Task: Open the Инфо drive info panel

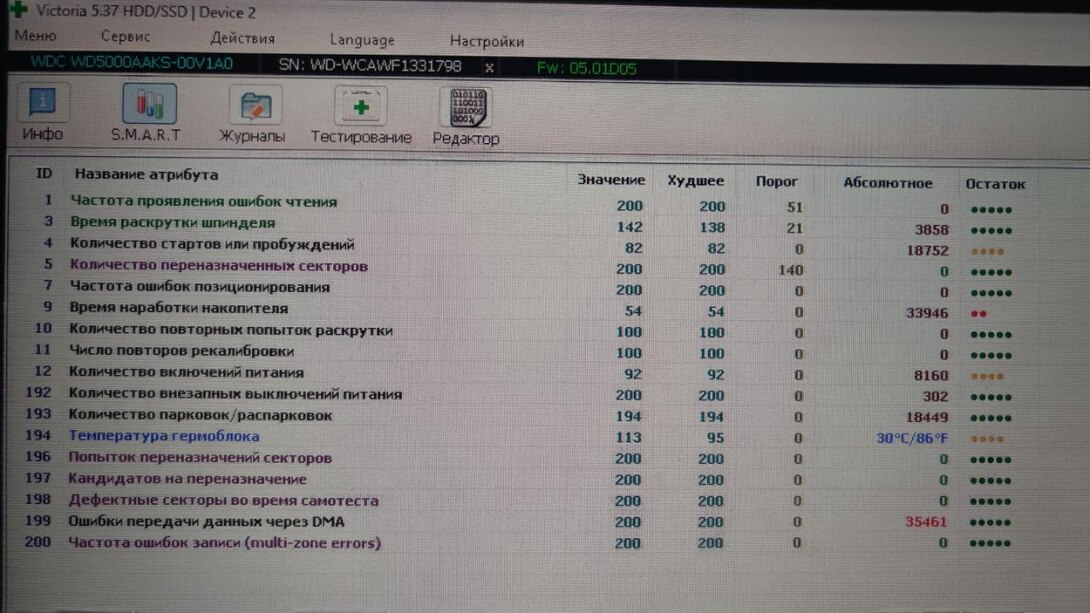Action: click(x=42, y=114)
